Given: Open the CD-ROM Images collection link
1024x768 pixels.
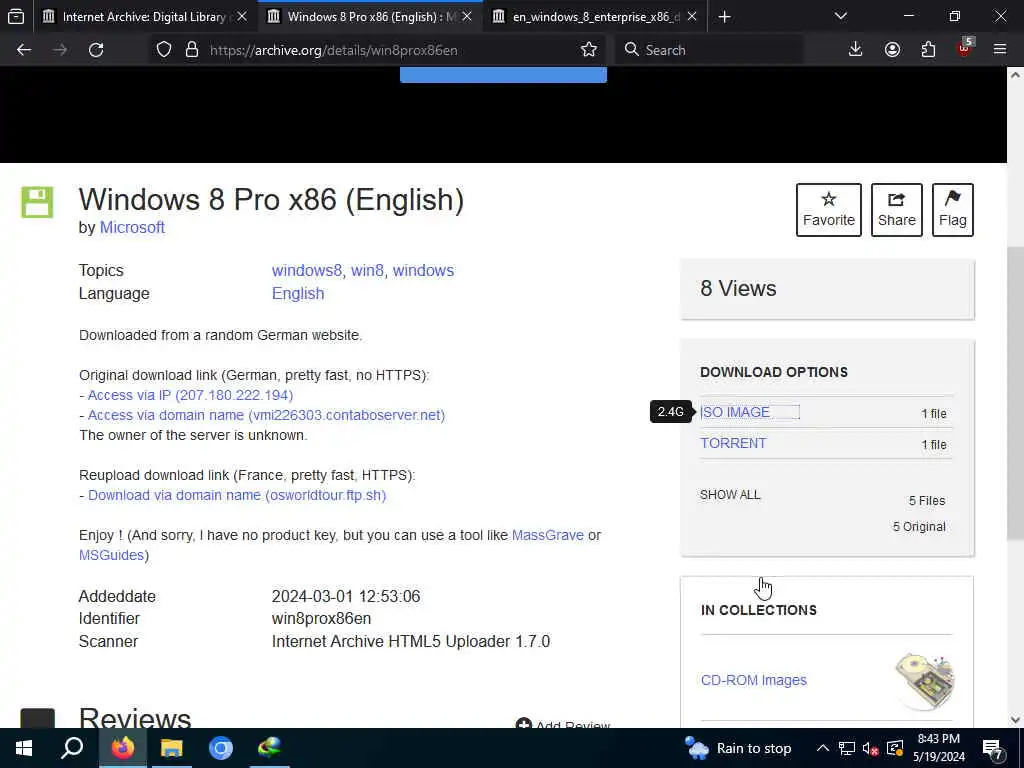Looking at the screenshot, I should point(754,680).
